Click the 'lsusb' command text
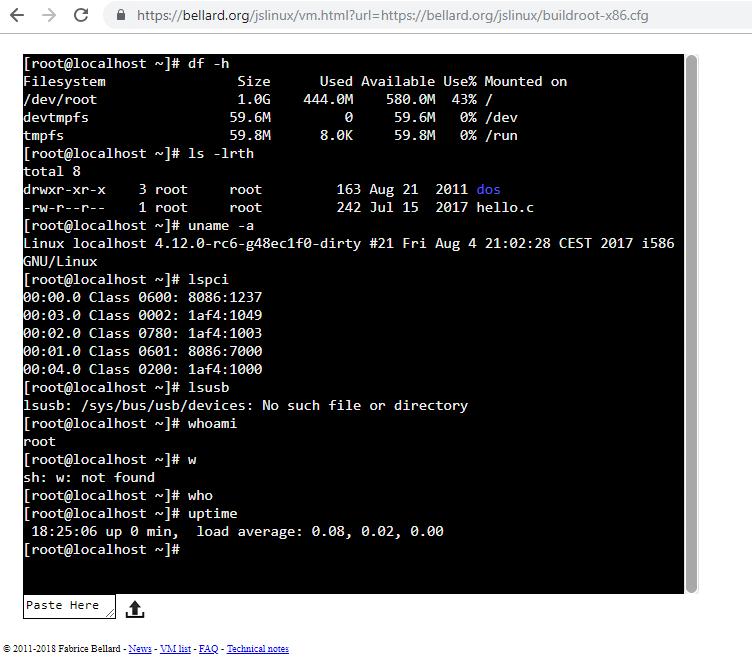 click(x=208, y=387)
